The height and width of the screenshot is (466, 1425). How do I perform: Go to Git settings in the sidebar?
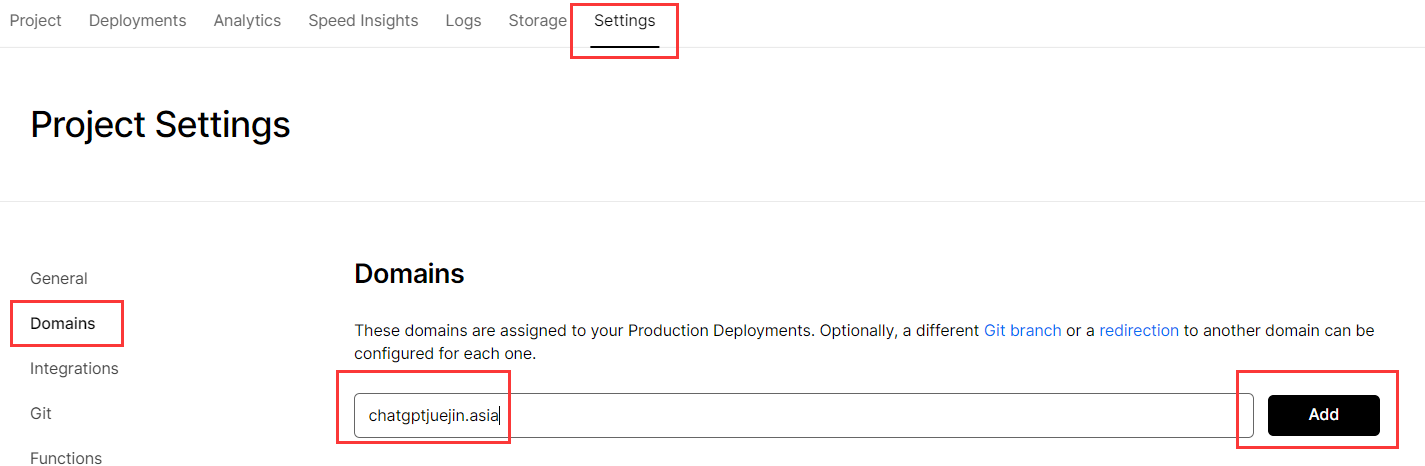(41, 413)
